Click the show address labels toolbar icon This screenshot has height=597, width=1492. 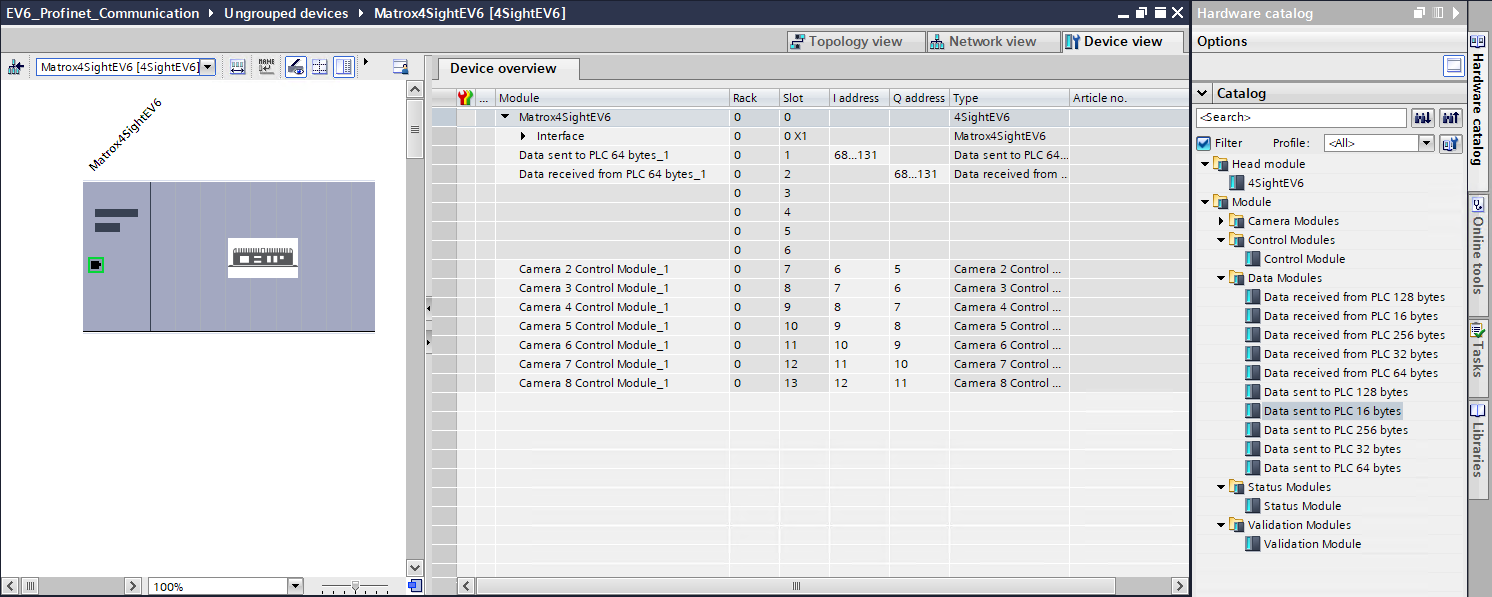click(x=237, y=67)
